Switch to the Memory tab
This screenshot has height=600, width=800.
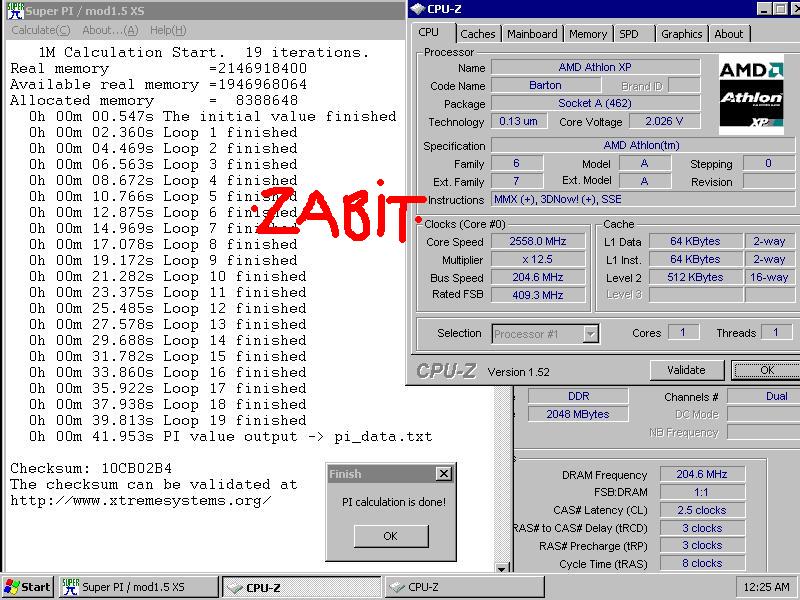588,34
